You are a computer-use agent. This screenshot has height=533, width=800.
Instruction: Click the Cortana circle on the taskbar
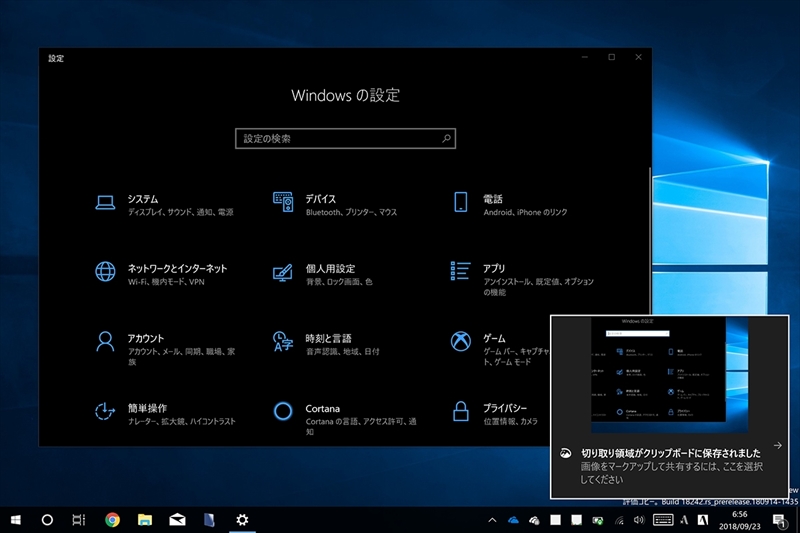pos(47,520)
